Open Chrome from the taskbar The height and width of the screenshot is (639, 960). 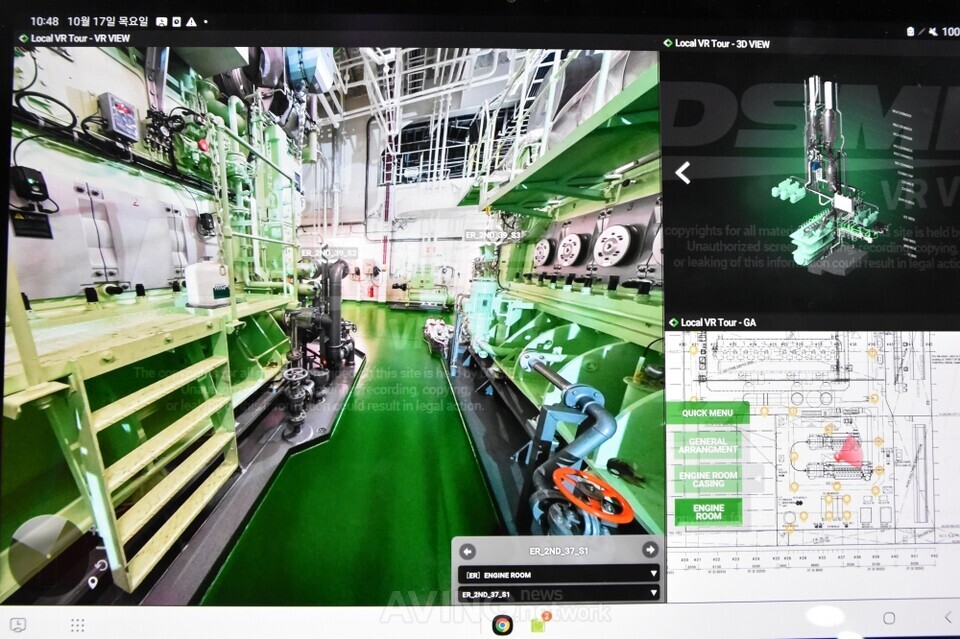pos(503,625)
